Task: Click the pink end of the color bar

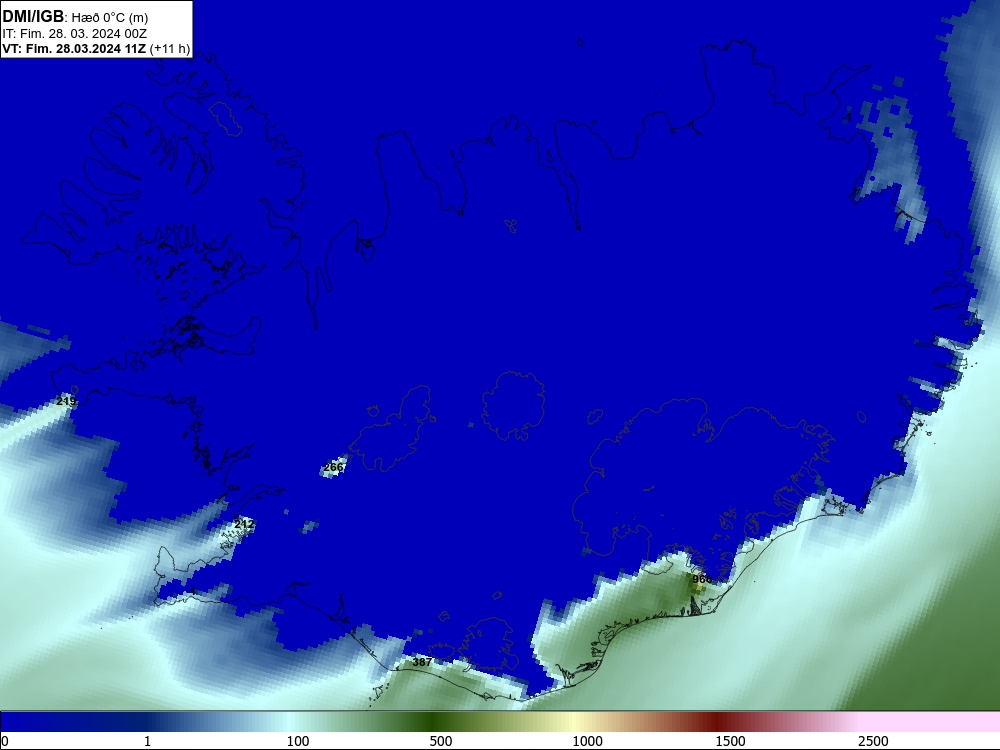Action: (x=931, y=722)
